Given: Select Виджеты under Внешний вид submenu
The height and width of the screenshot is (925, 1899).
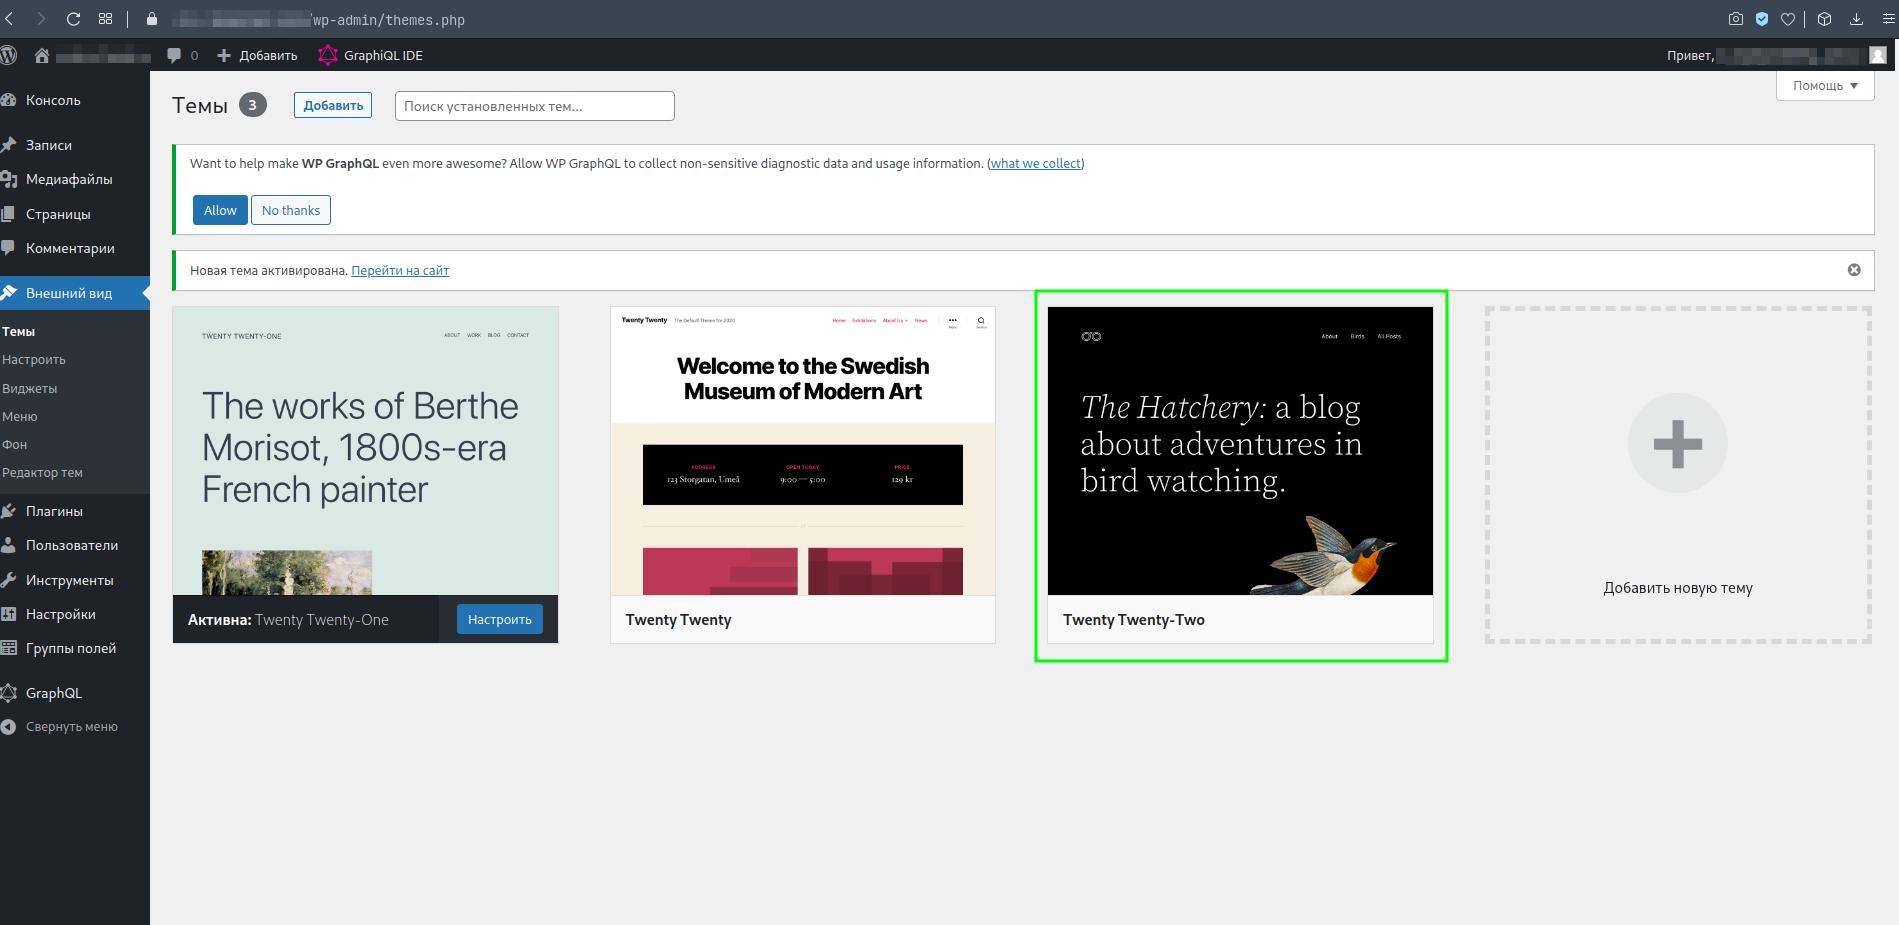Looking at the screenshot, I should point(29,388).
